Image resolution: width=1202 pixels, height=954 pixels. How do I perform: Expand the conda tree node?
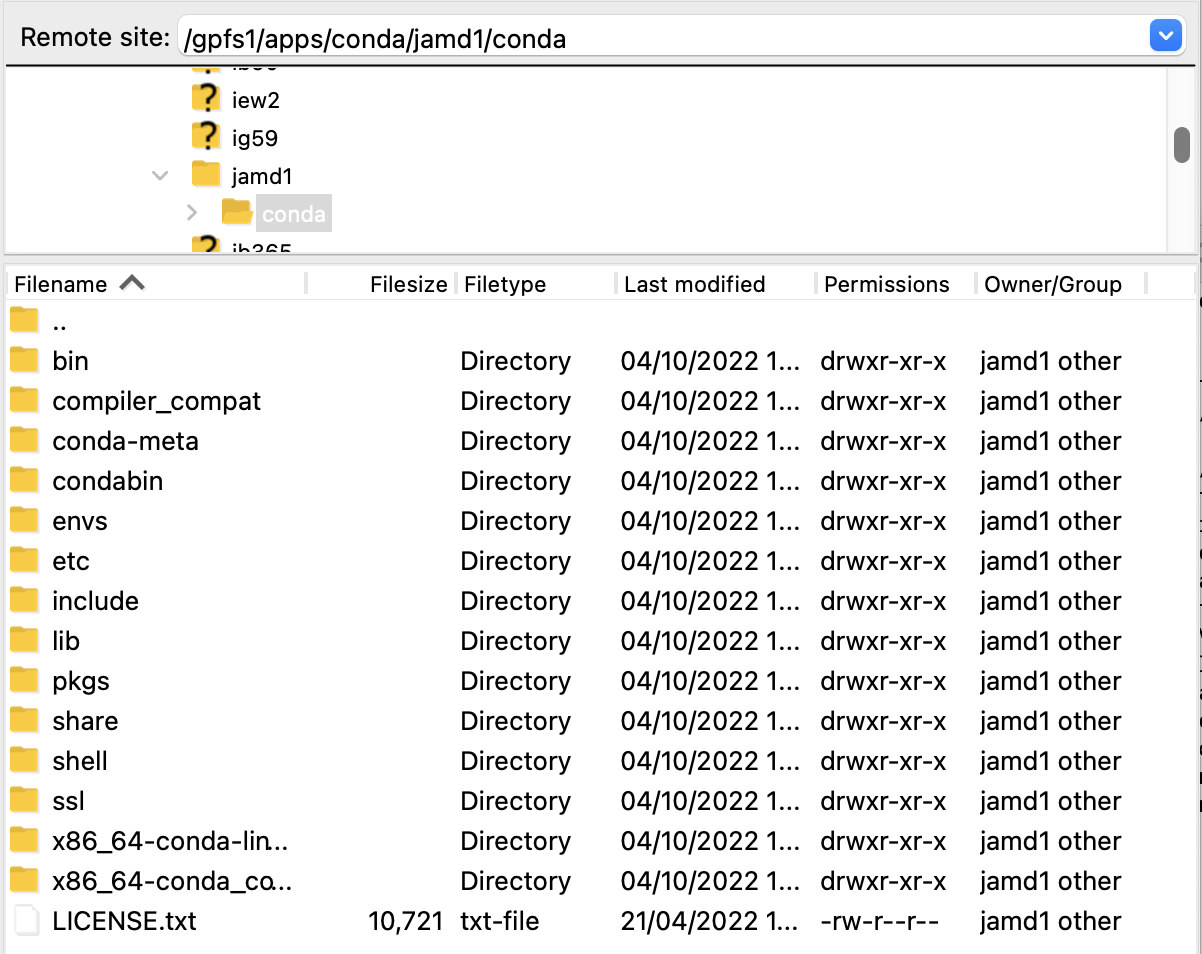coord(193,213)
